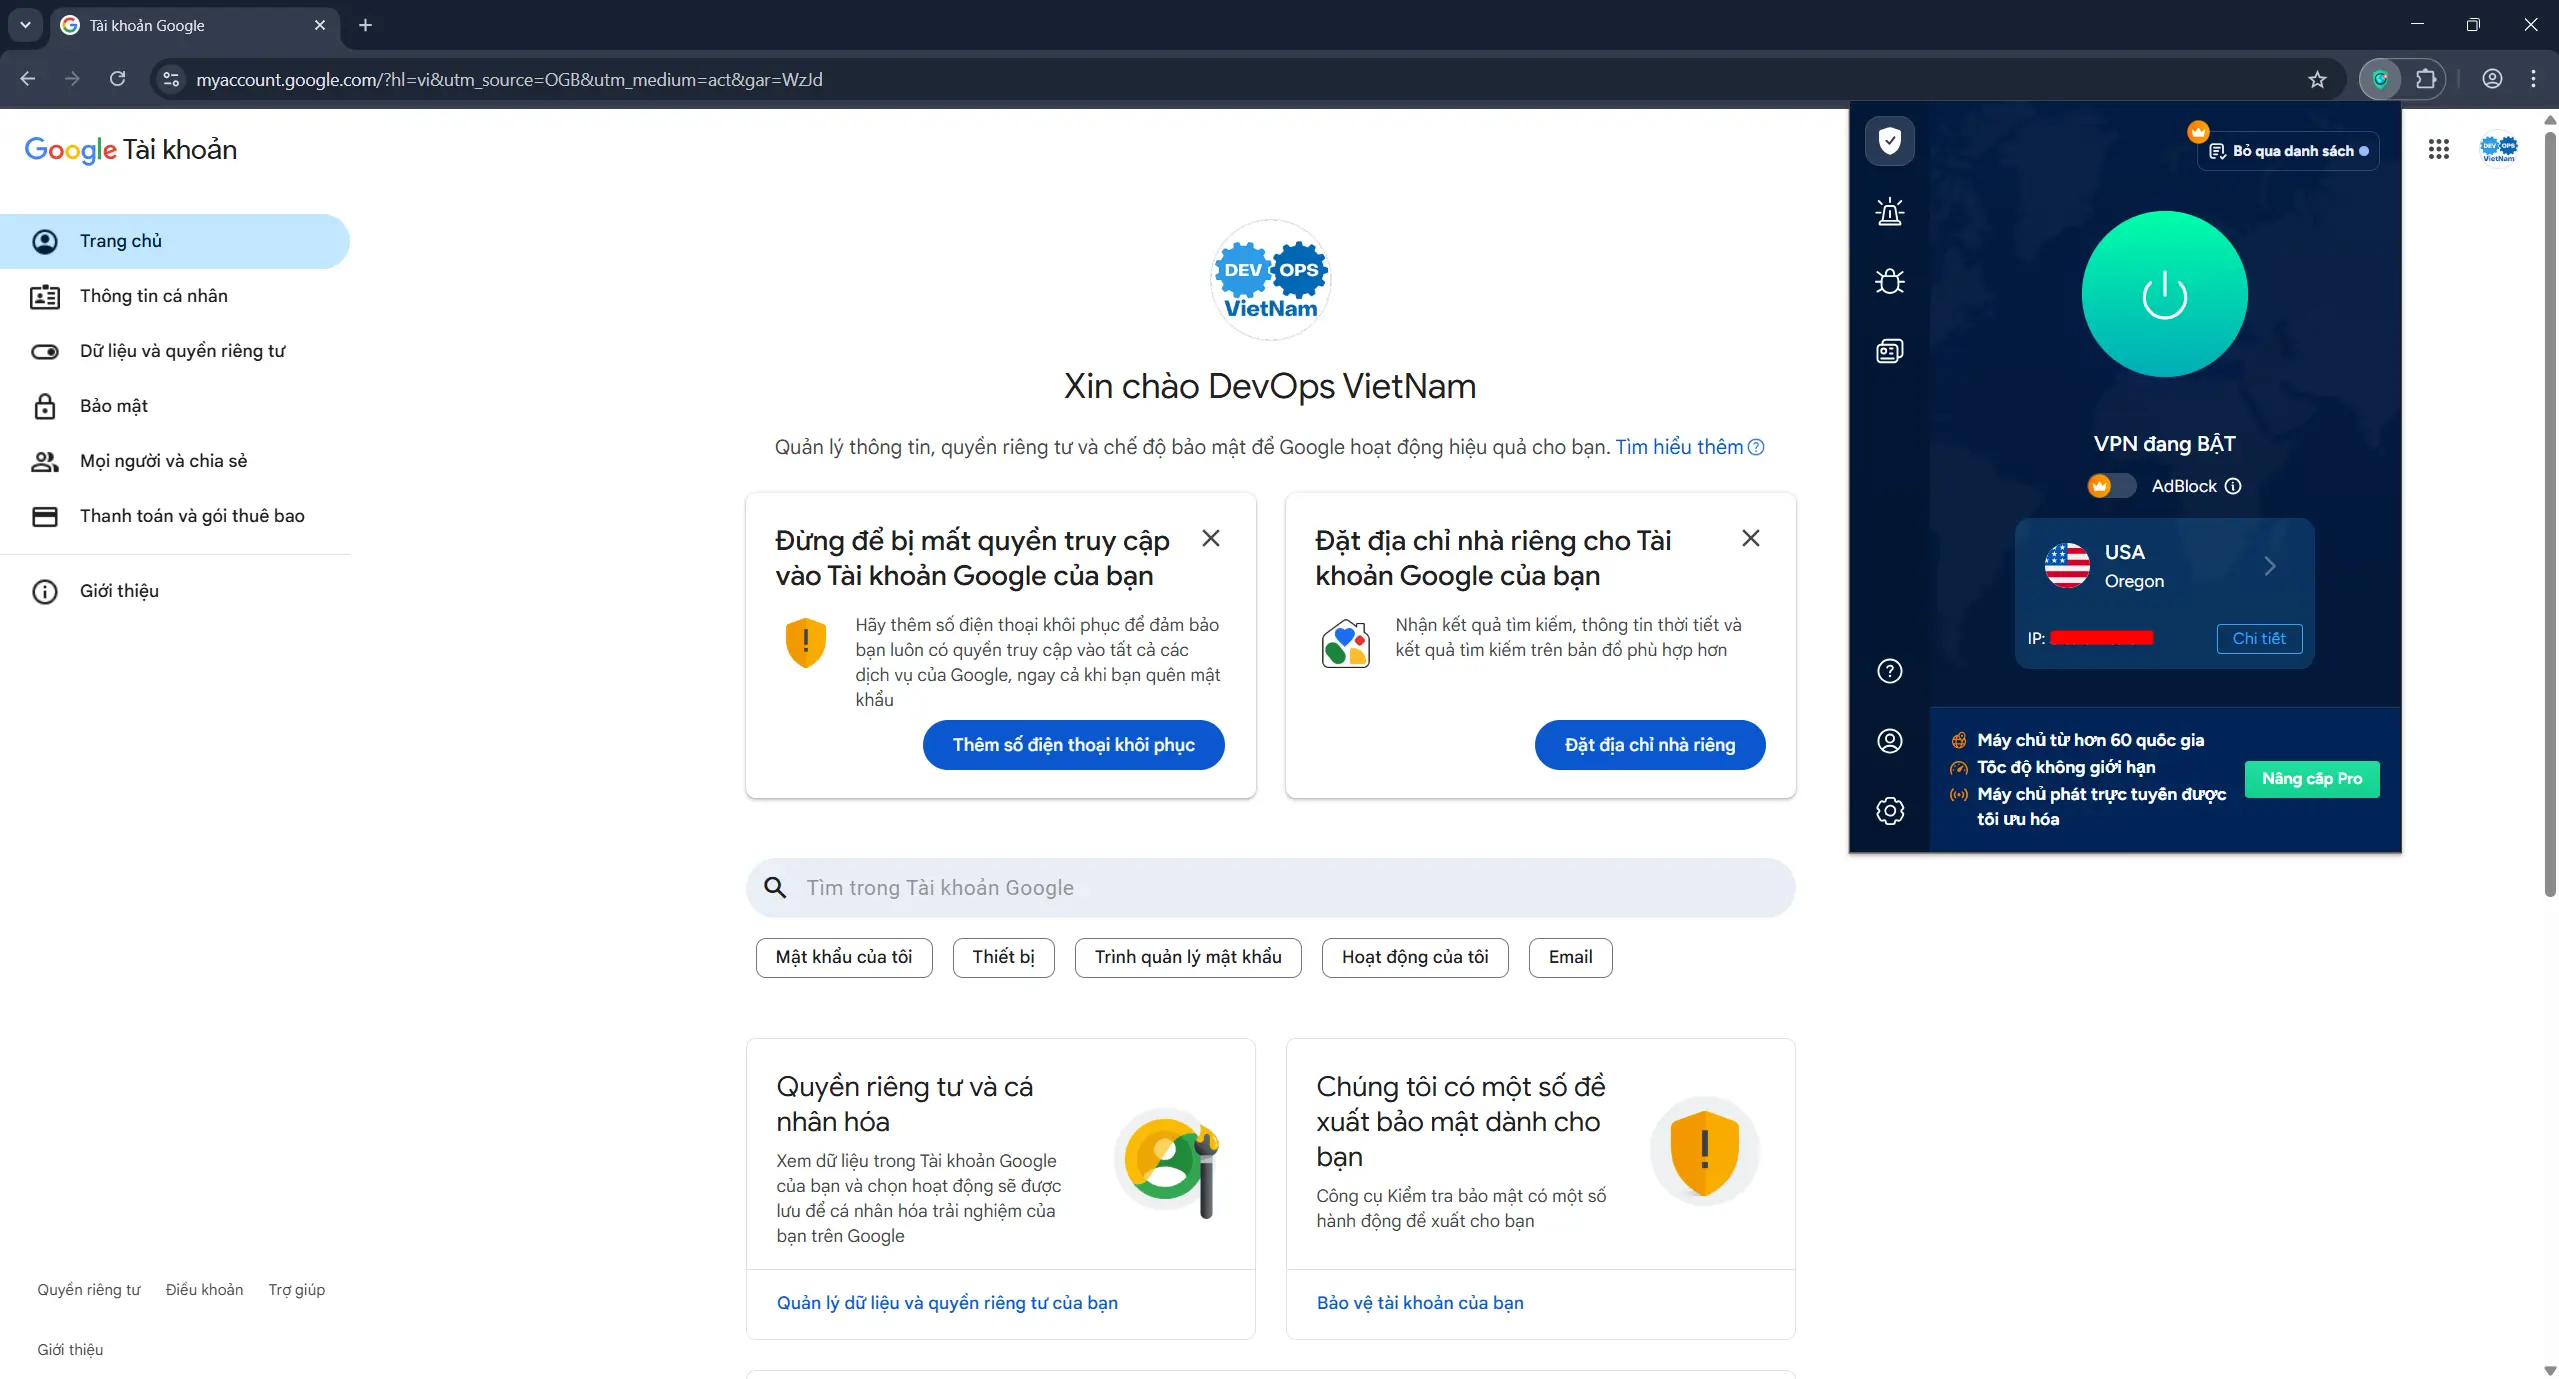
Task: View site information icon in address bar
Action: pyautogui.click(x=171, y=79)
